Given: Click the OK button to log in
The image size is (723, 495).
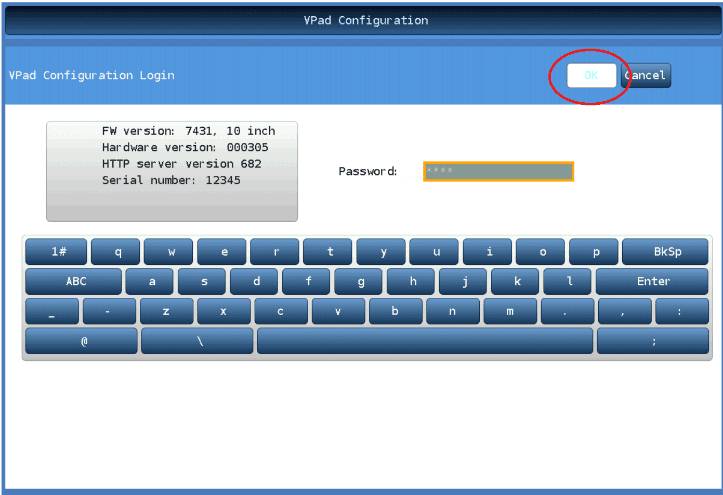Looking at the screenshot, I should pyautogui.click(x=591, y=76).
